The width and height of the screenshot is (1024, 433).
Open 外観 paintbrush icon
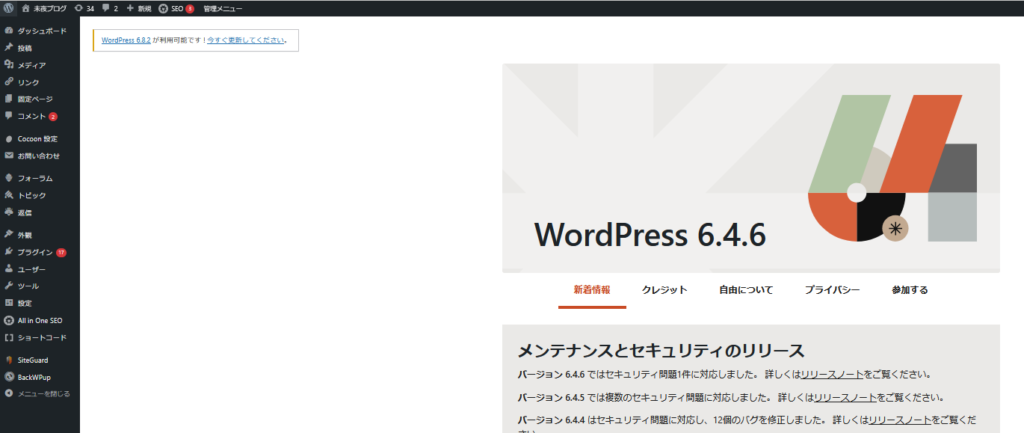(8, 234)
